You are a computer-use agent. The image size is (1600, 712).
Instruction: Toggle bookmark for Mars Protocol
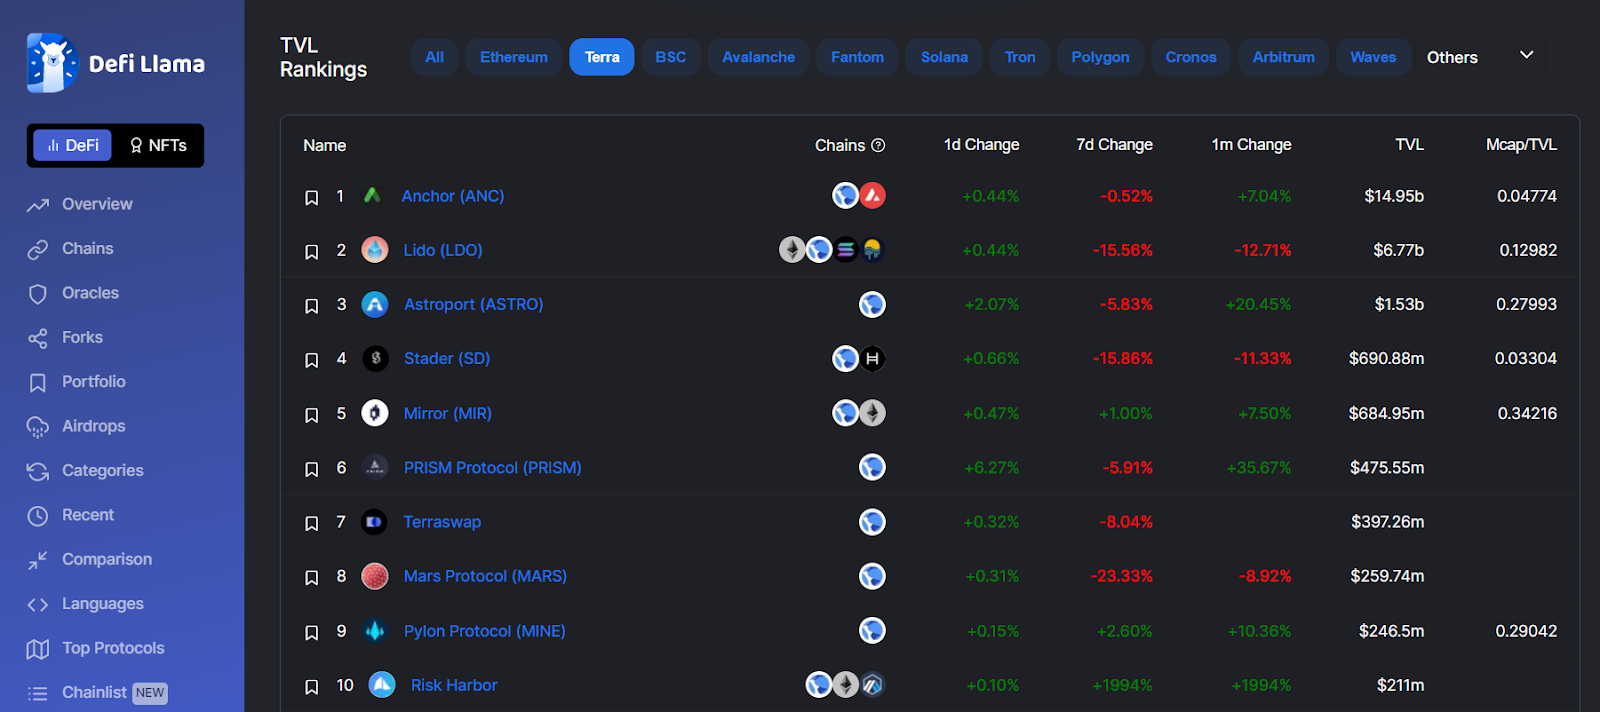312,578
